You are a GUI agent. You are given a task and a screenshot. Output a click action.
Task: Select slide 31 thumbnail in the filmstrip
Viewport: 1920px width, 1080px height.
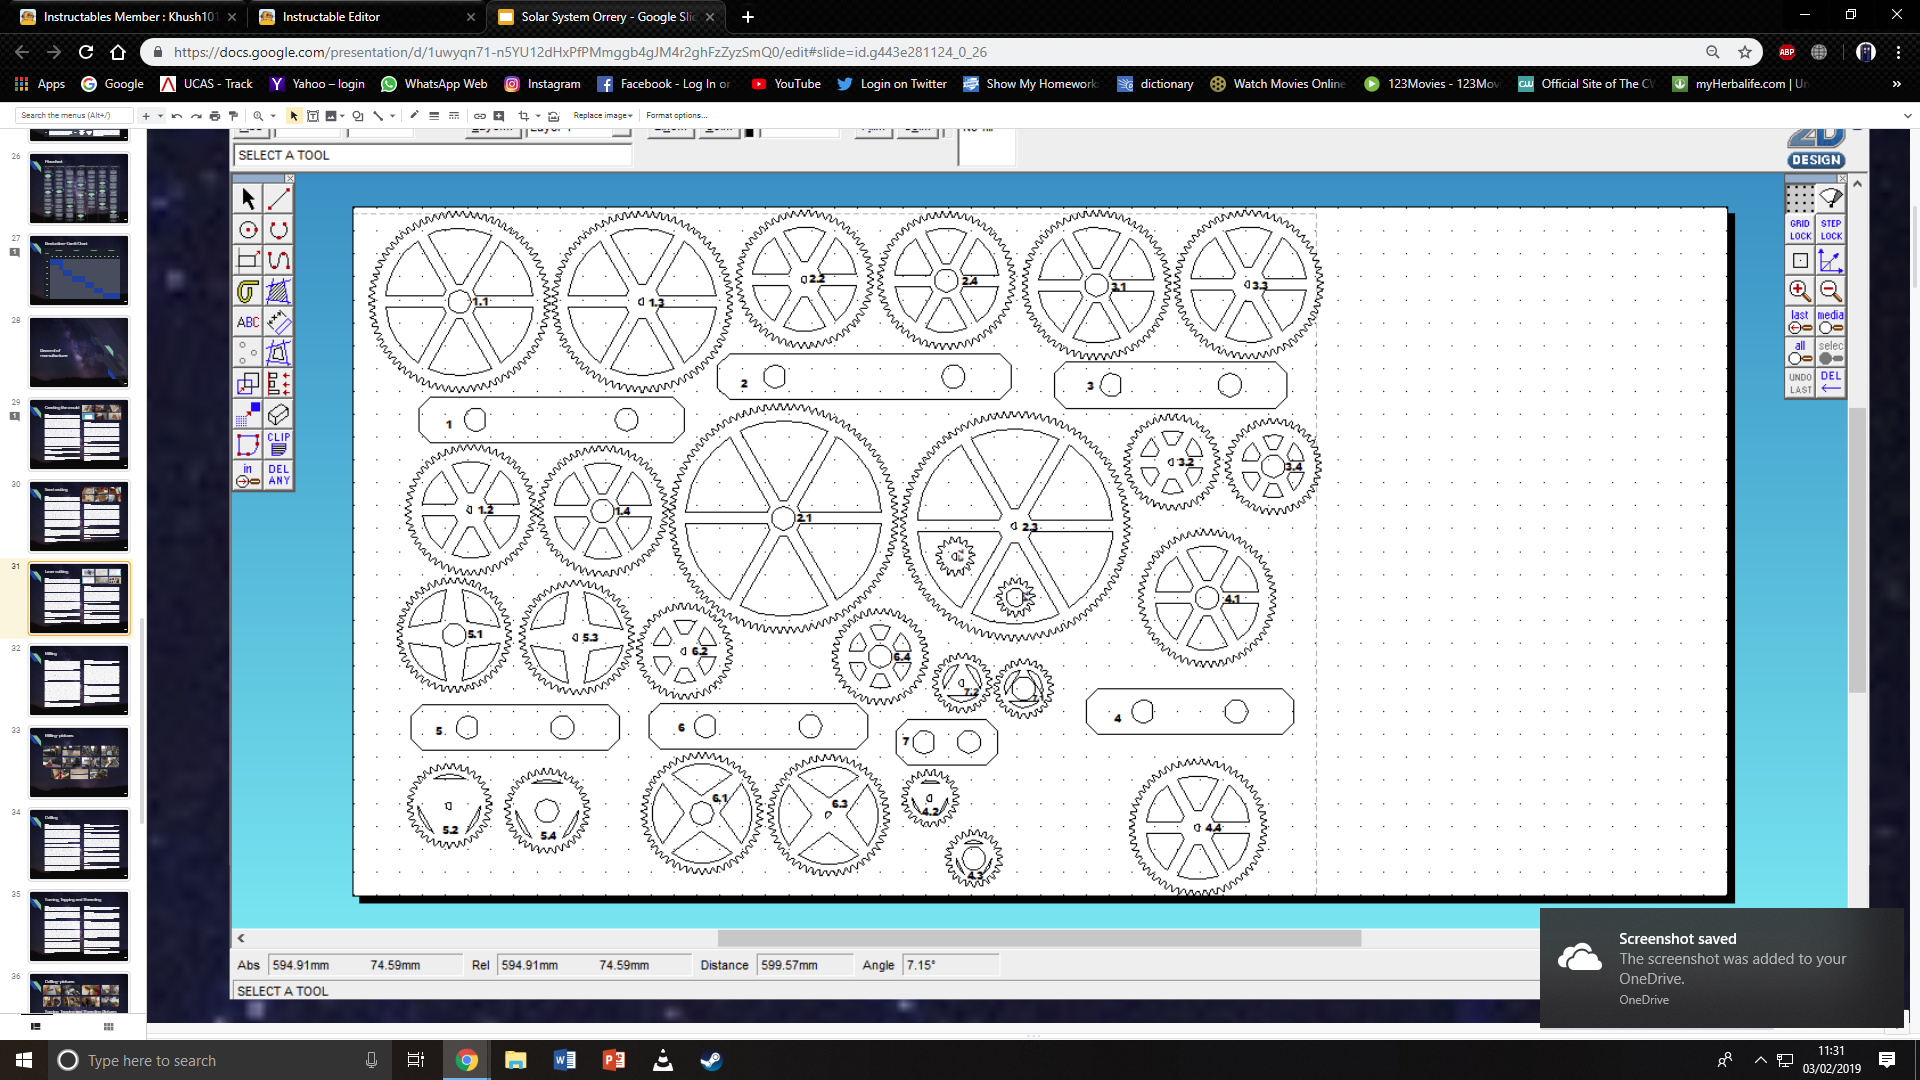tap(79, 598)
